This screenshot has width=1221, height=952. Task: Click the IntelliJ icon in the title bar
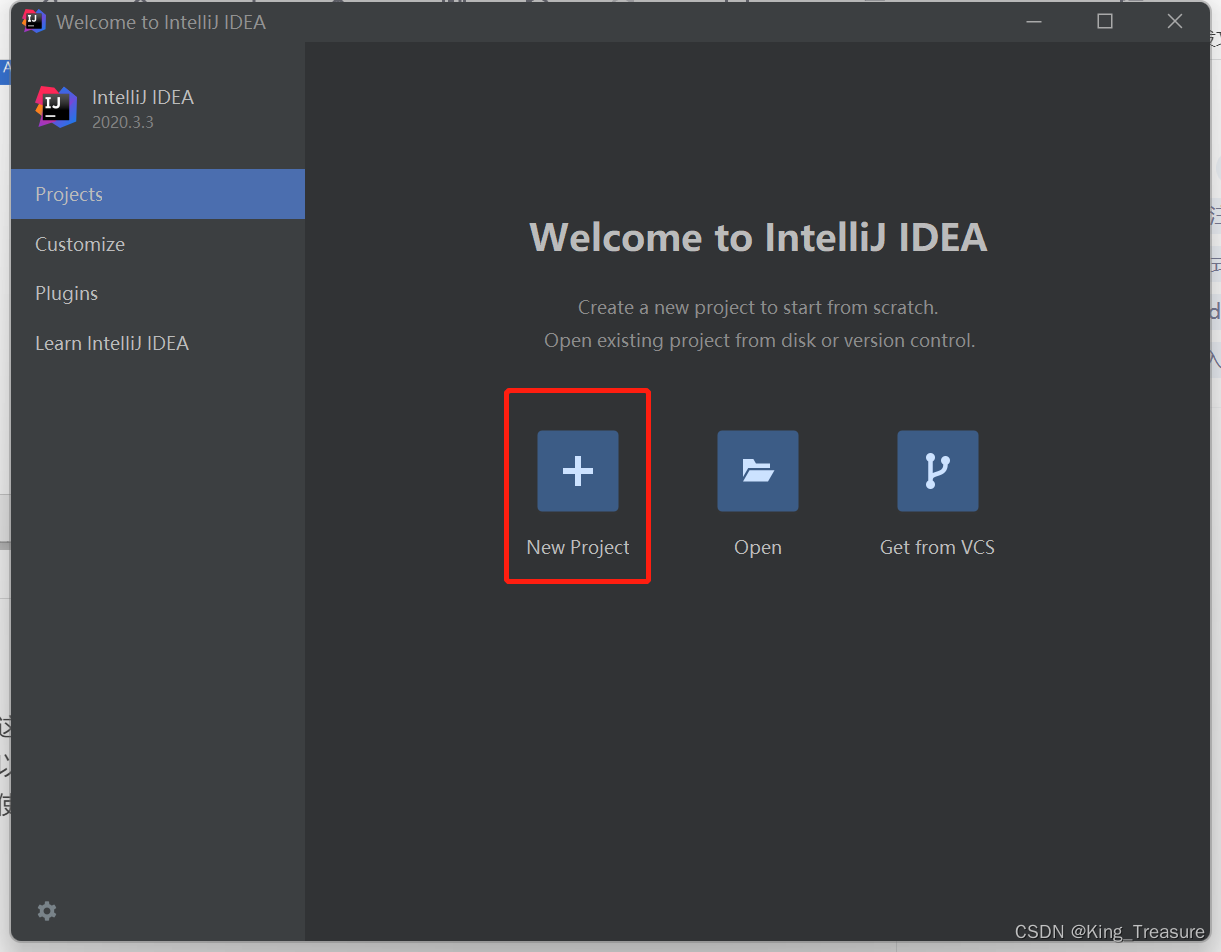coord(34,21)
